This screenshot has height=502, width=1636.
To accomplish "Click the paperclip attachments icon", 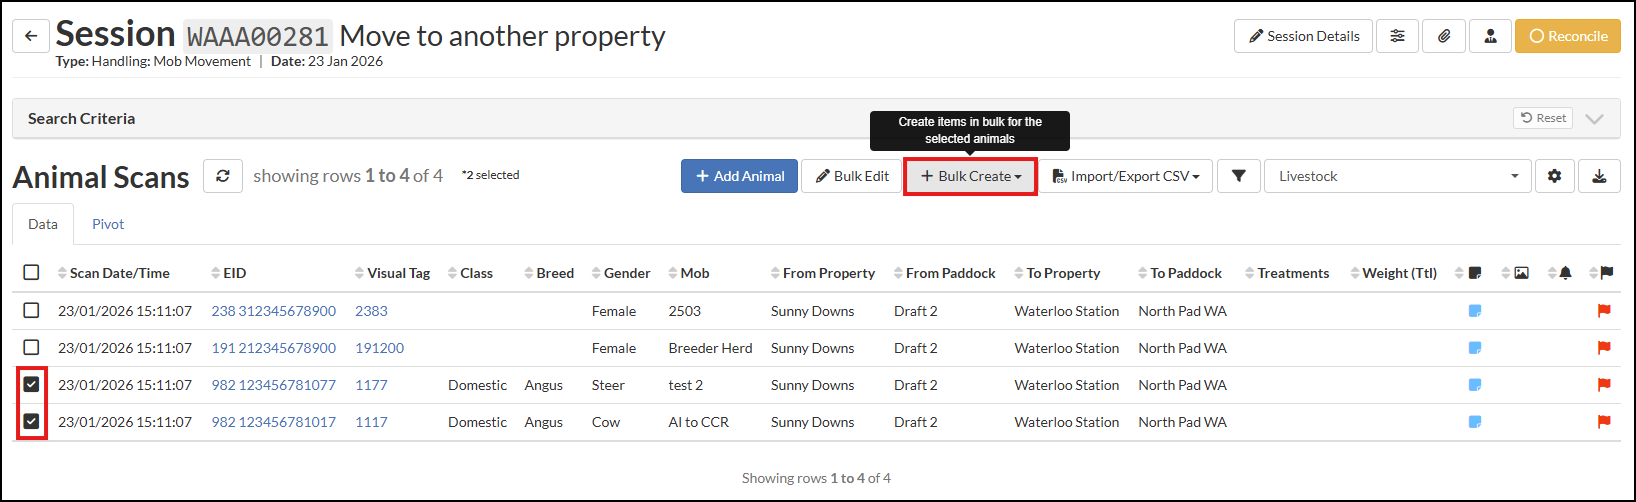I will click(x=1444, y=36).
